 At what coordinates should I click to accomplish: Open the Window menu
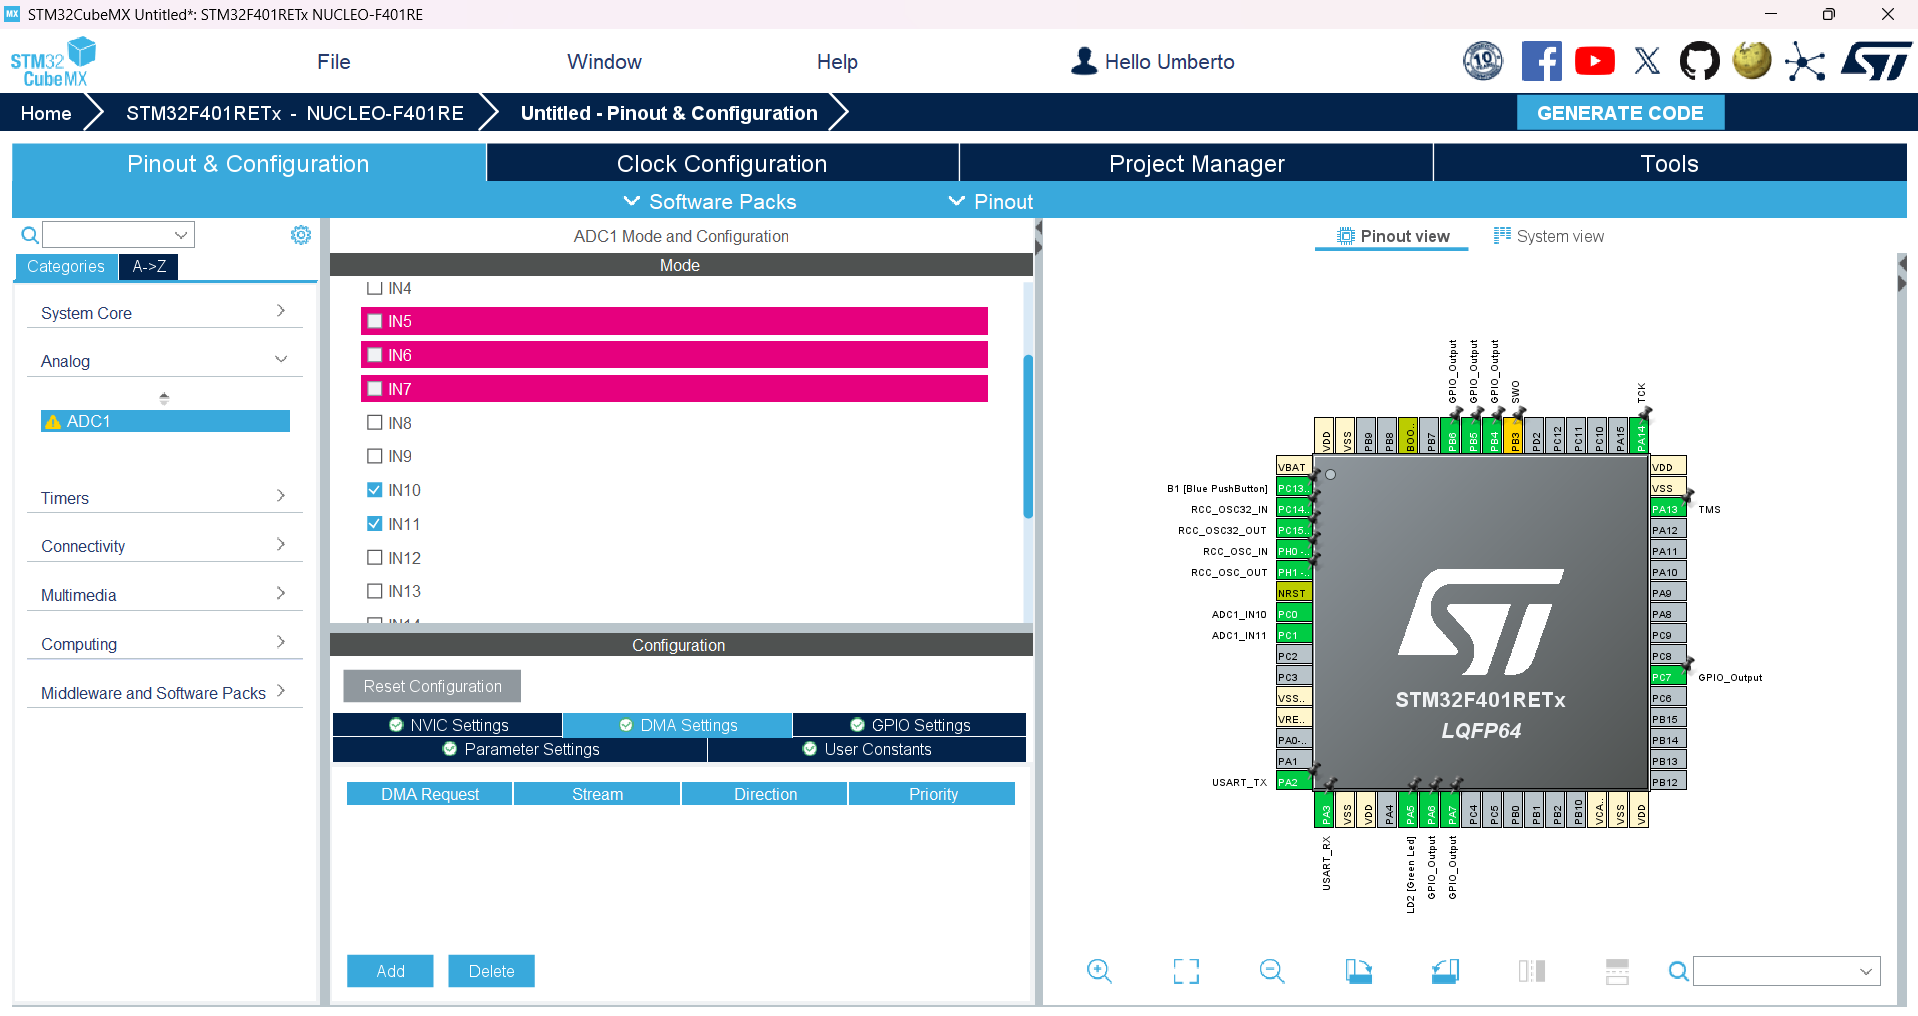[x=604, y=62]
